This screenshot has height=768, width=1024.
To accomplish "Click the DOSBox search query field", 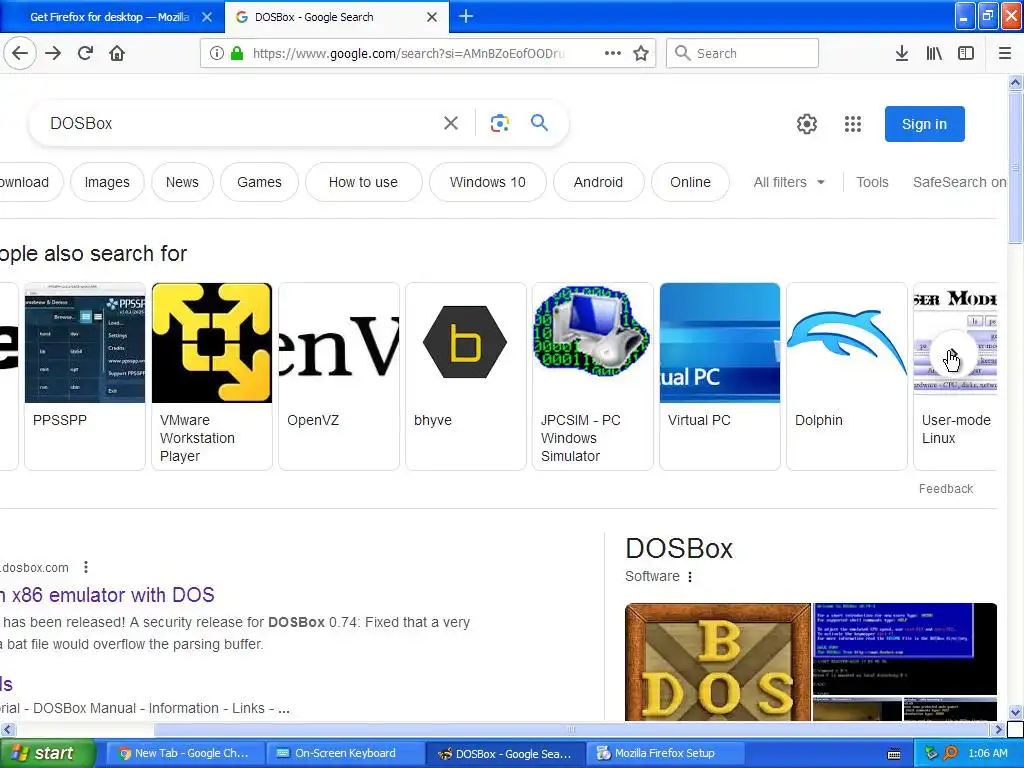I will click(x=242, y=123).
